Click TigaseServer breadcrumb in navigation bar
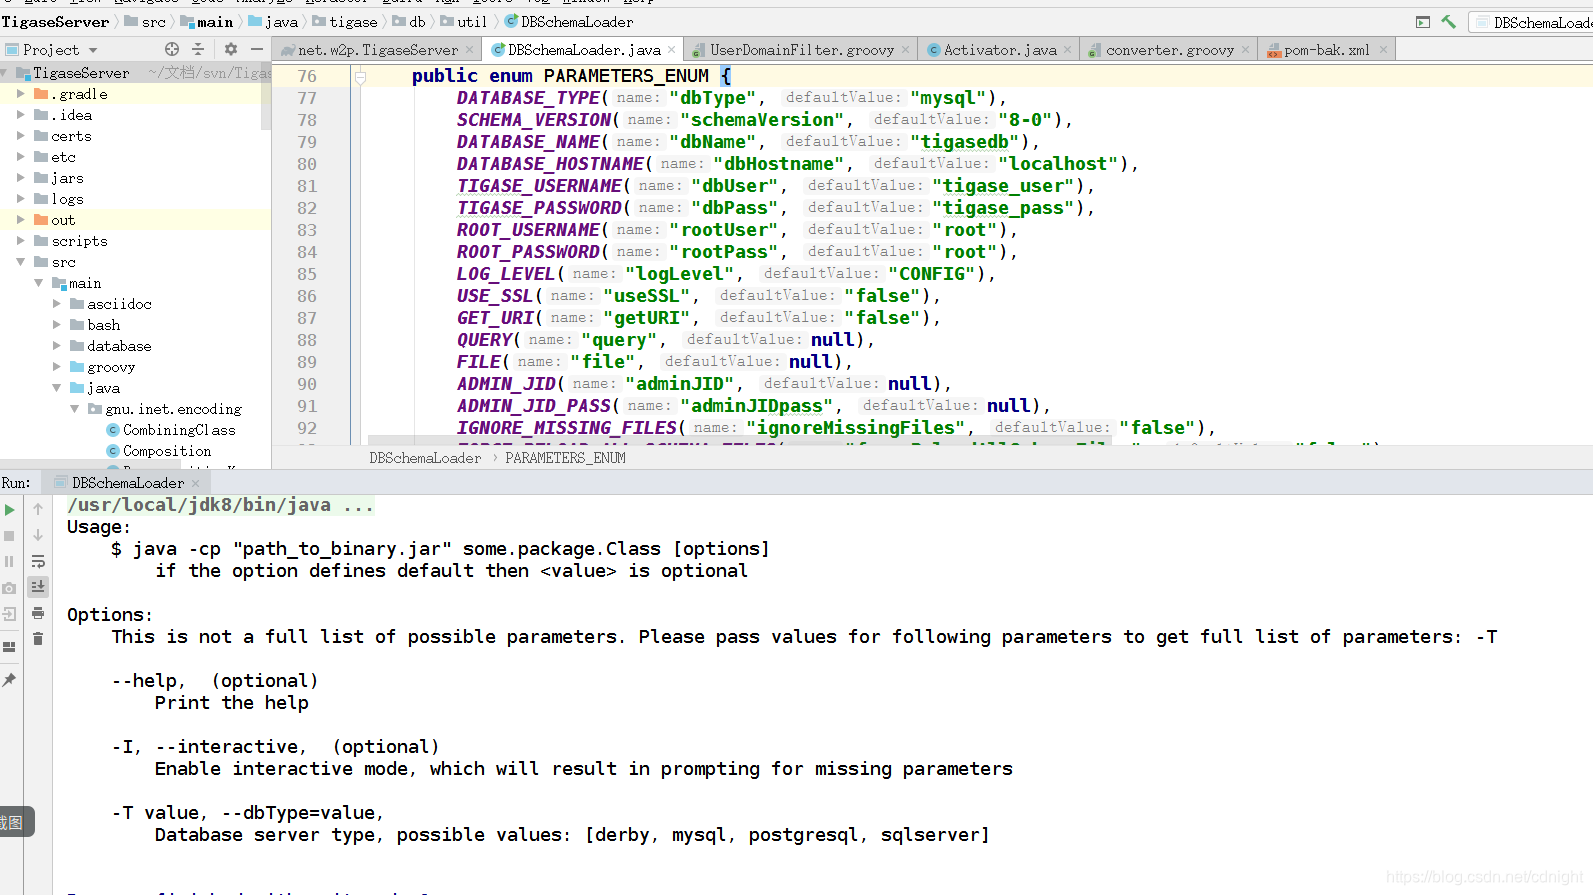 [56, 22]
